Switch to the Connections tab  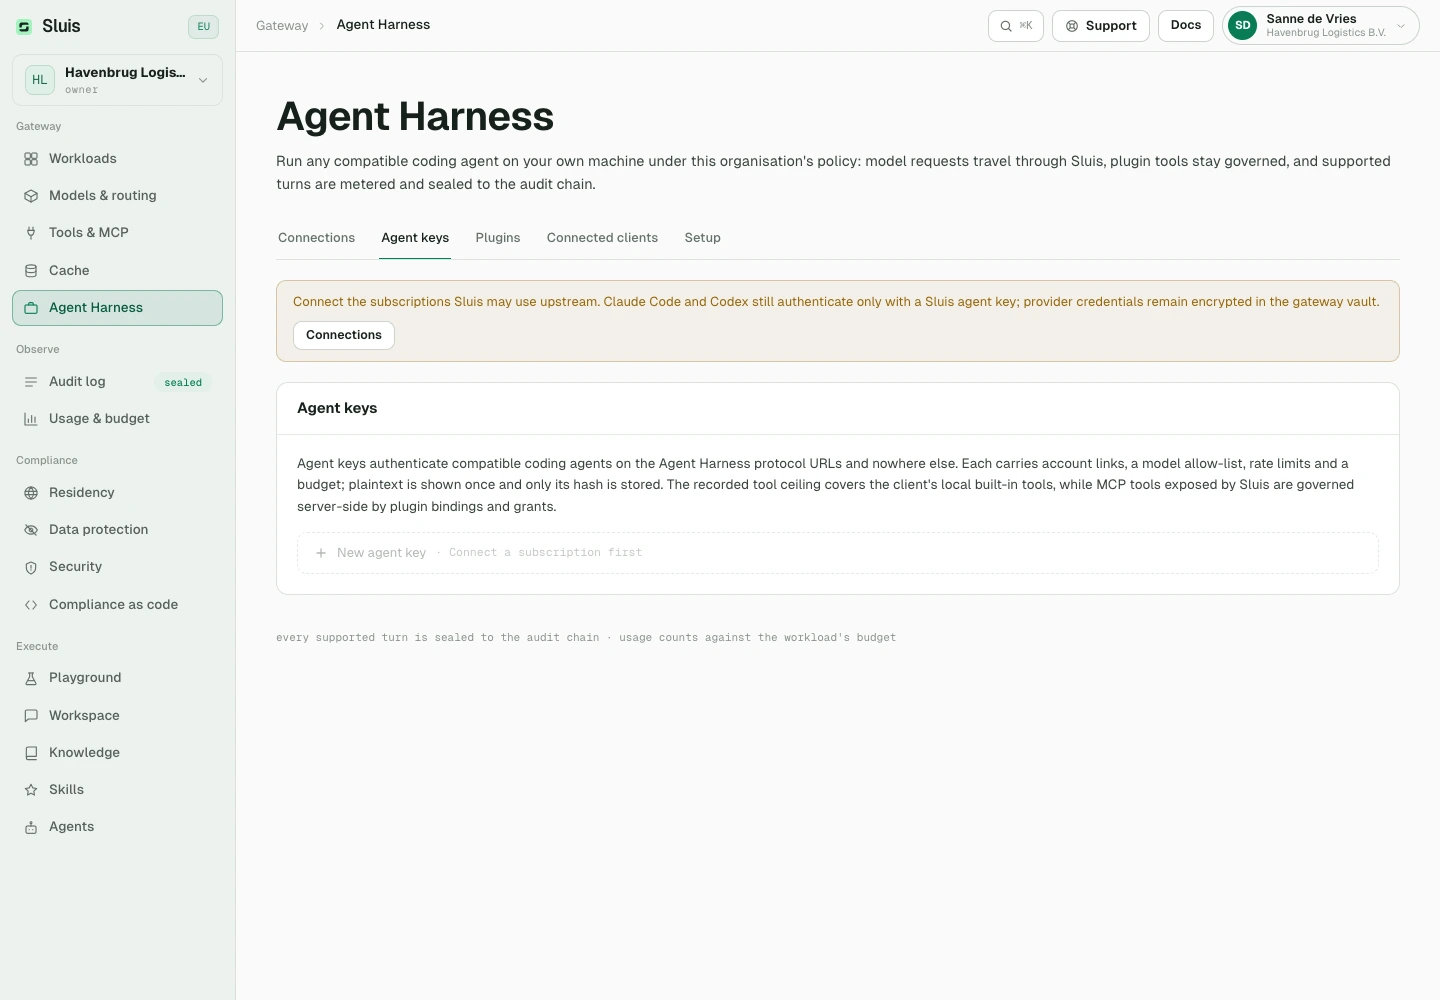click(316, 238)
